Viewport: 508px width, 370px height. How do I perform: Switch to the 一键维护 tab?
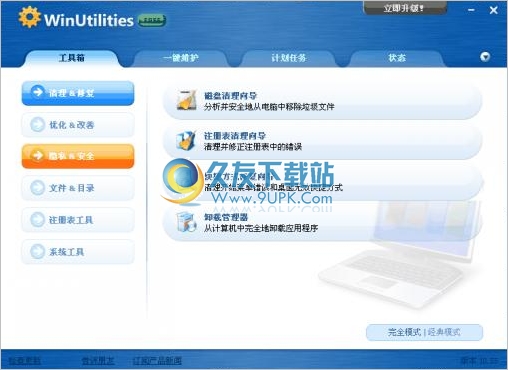[180, 58]
